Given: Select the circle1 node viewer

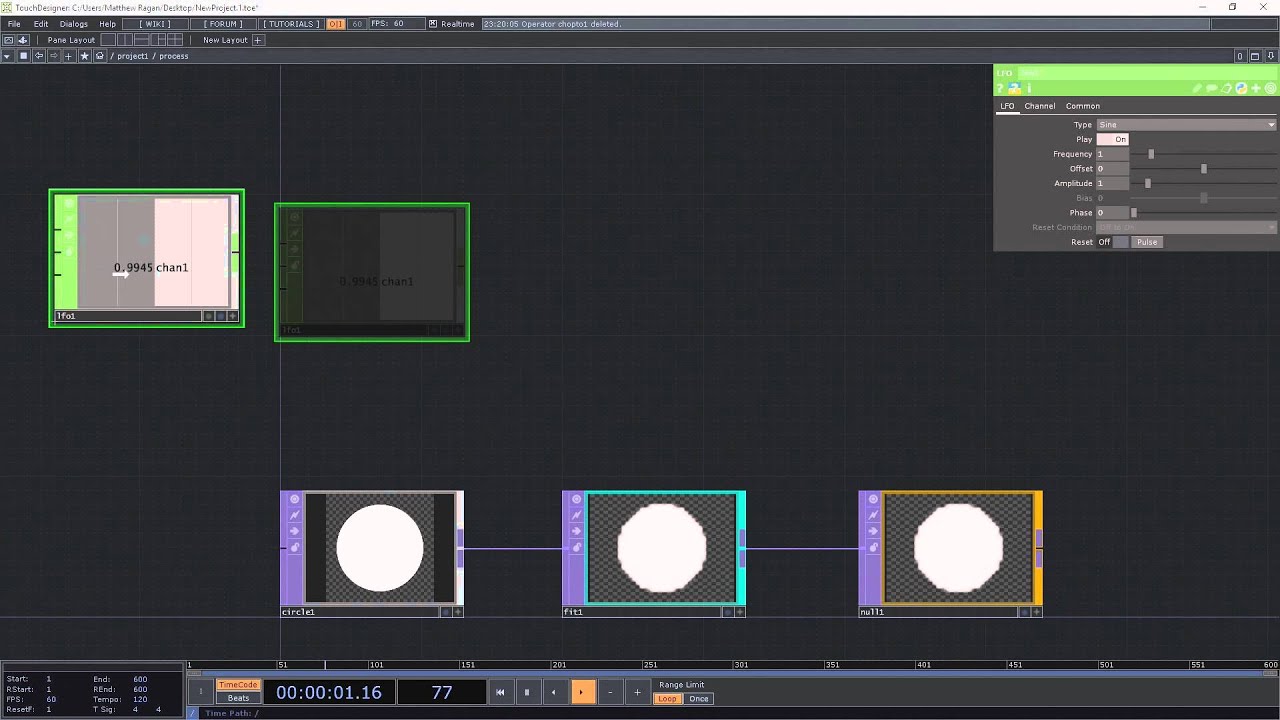Looking at the screenshot, I should (380, 548).
